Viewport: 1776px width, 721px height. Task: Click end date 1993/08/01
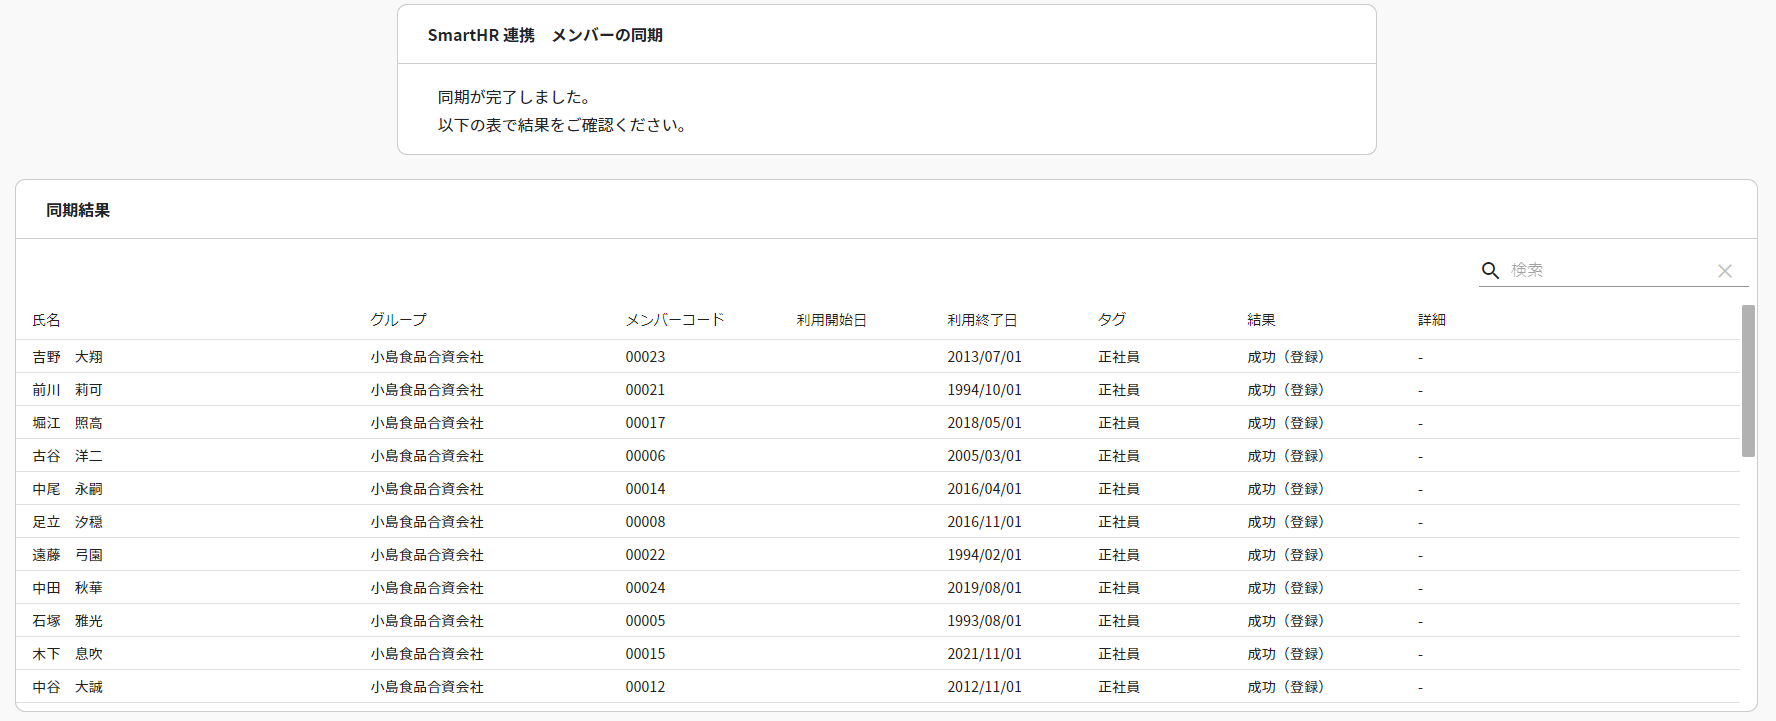point(985,621)
